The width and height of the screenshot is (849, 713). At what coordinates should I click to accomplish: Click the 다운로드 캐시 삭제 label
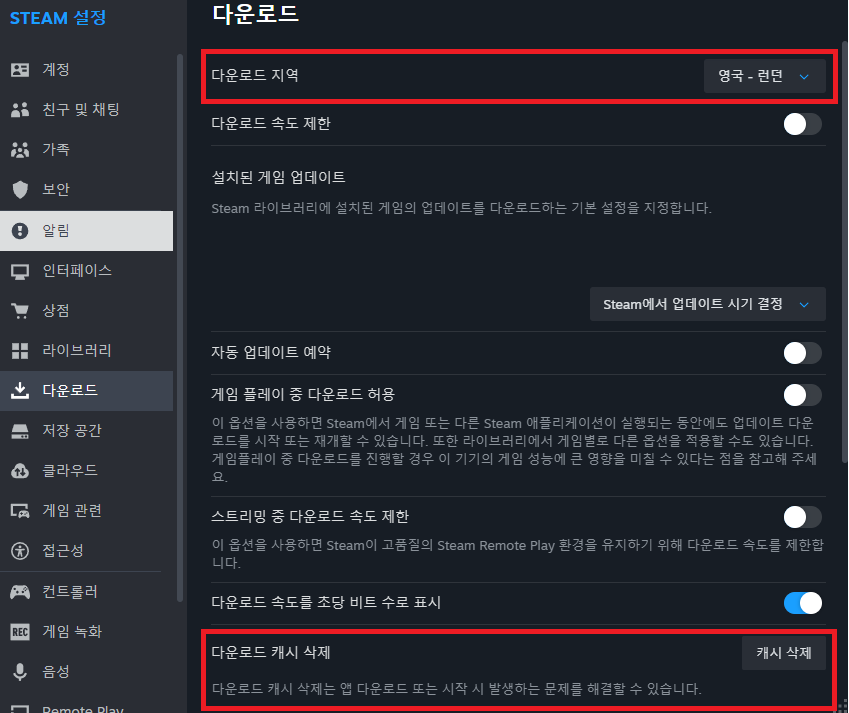click(271, 652)
